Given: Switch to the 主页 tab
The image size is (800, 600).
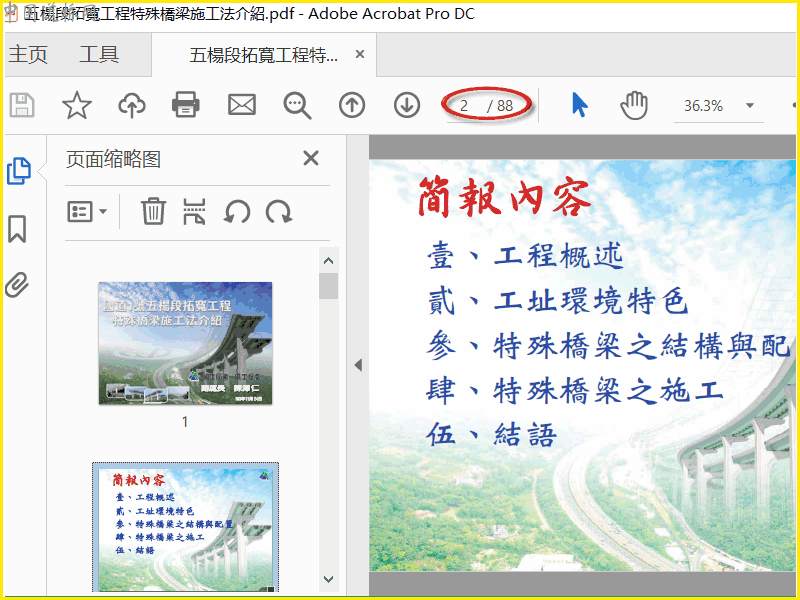Looking at the screenshot, I should click(28, 55).
